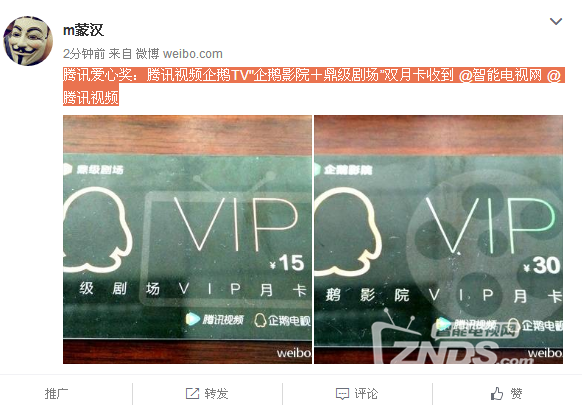582x407 pixels.
Task: Click the 2分钟前 timestamp link
Action: click(84, 54)
